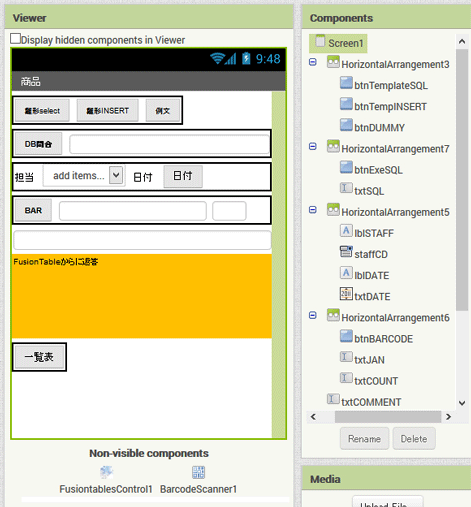Click the Upload File button in Media
Image resolution: width=471 pixels, height=507 pixels.
388,502
